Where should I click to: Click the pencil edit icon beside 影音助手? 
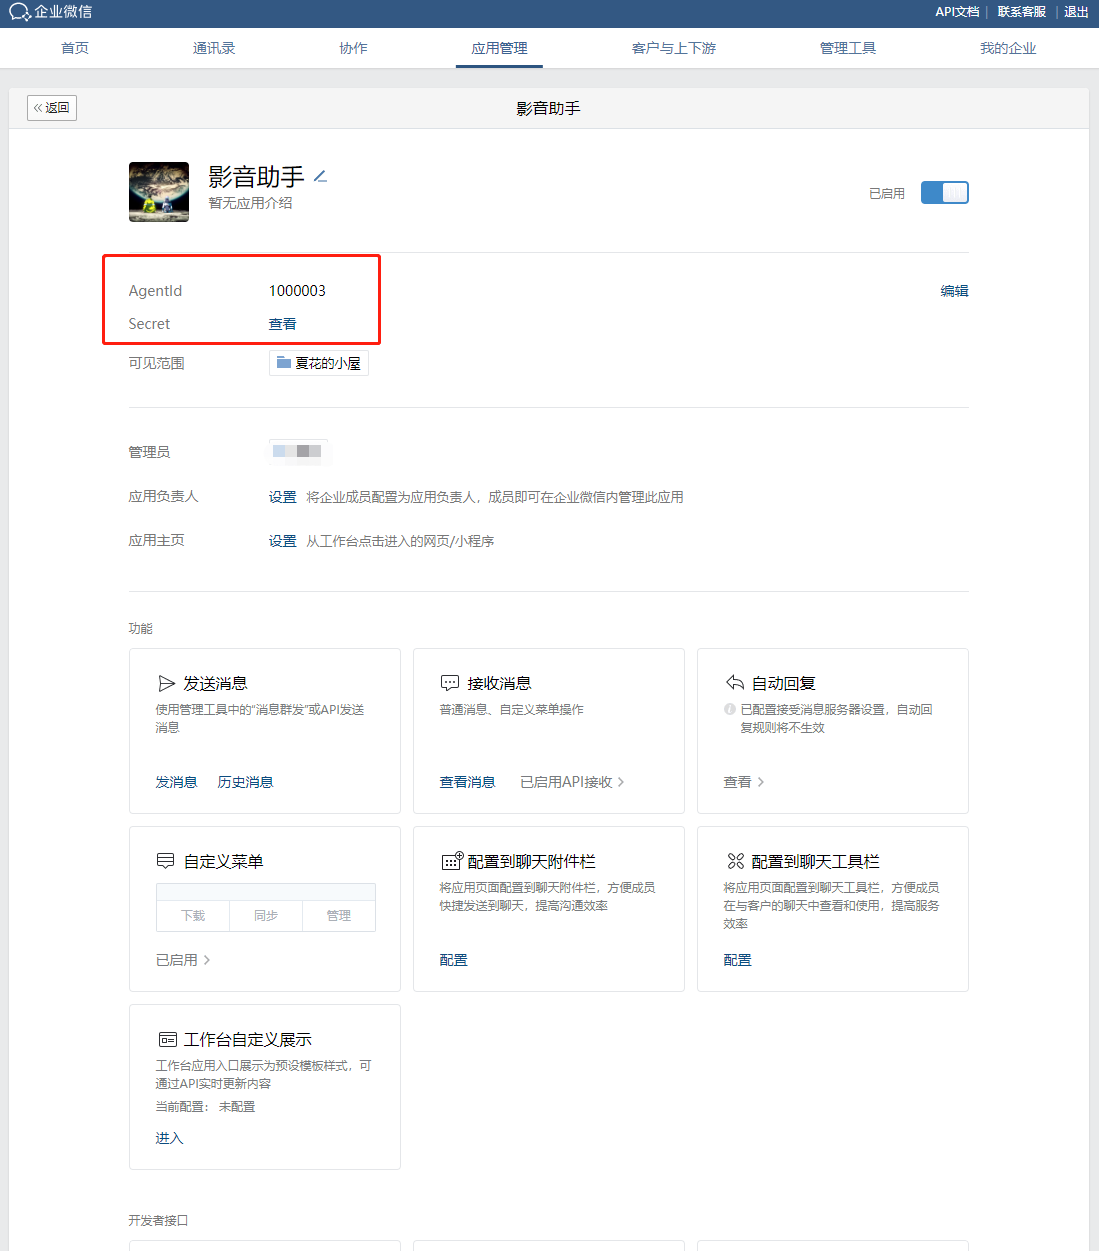point(320,177)
